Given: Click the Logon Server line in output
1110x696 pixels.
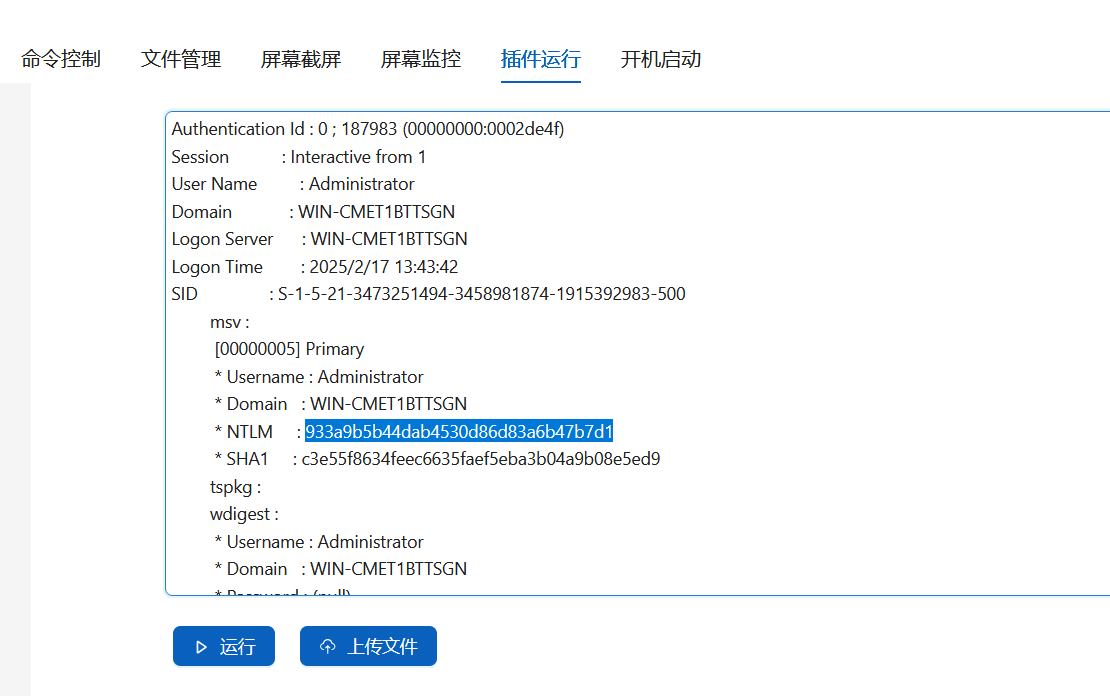Looking at the screenshot, I should point(319,239).
